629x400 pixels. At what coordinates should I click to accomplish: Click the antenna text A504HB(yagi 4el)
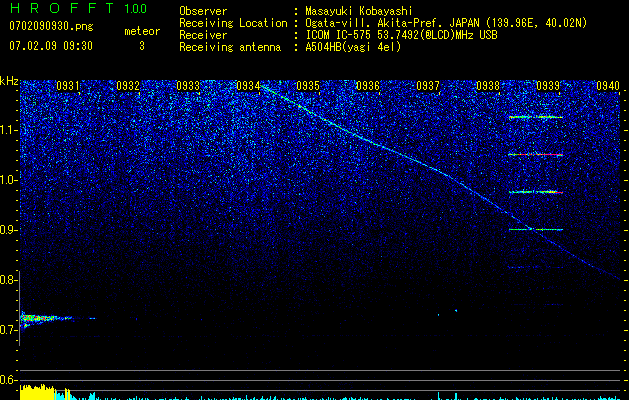[353, 47]
